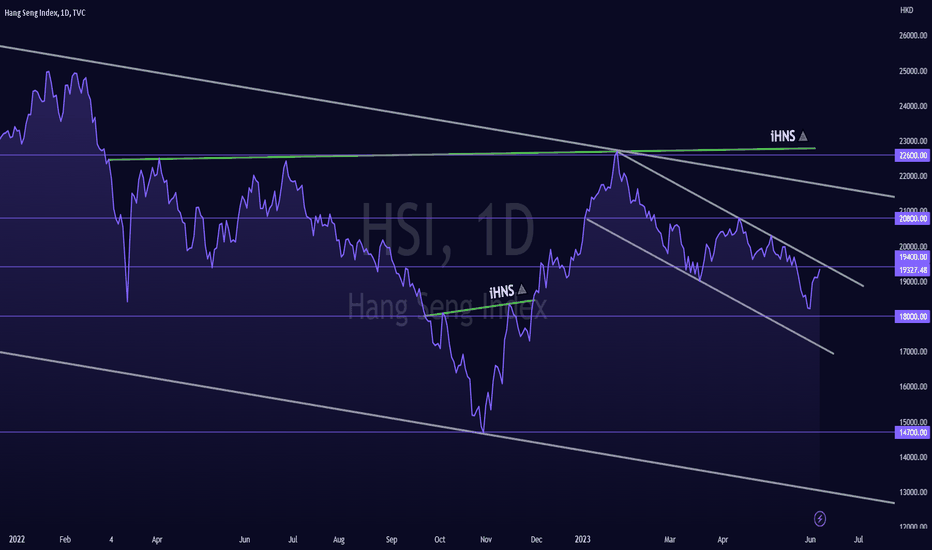Click the Mar label on the time axis
The width and height of the screenshot is (932, 550).
pos(670,539)
